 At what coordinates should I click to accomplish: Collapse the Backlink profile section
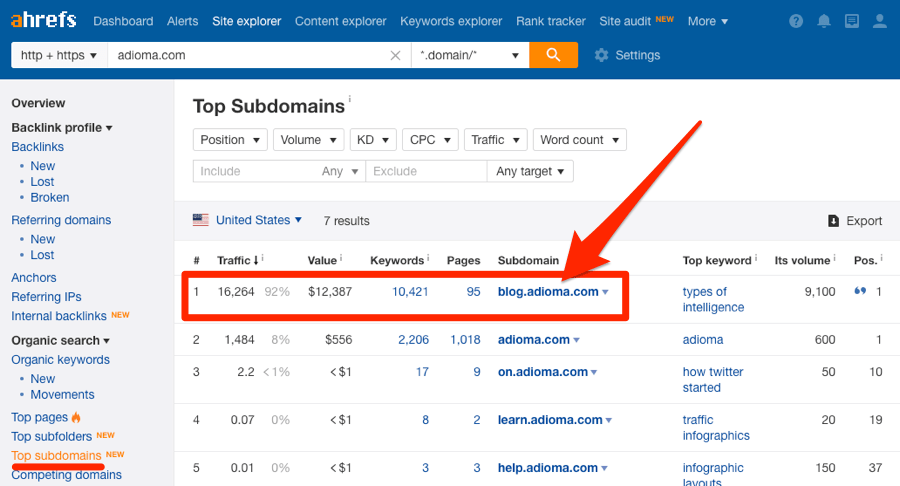62,127
